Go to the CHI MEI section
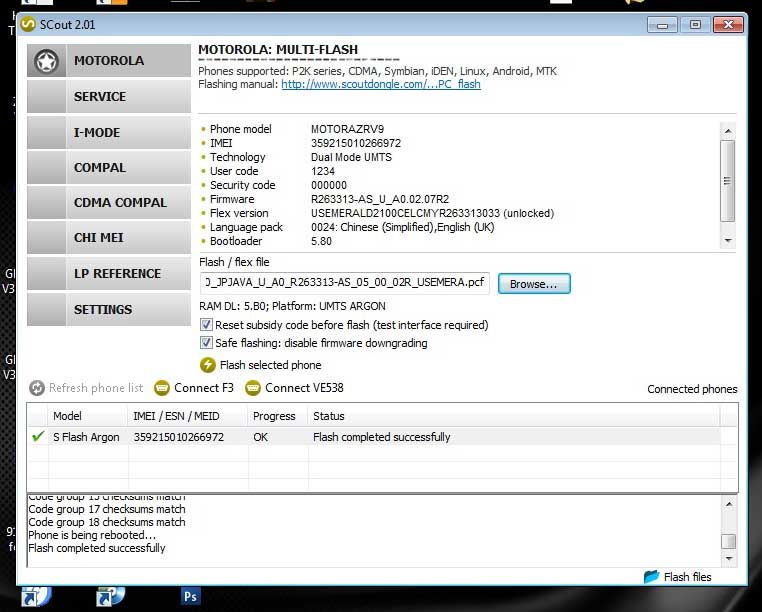Viewport: 762px width, 612px height. coord(109,238)
